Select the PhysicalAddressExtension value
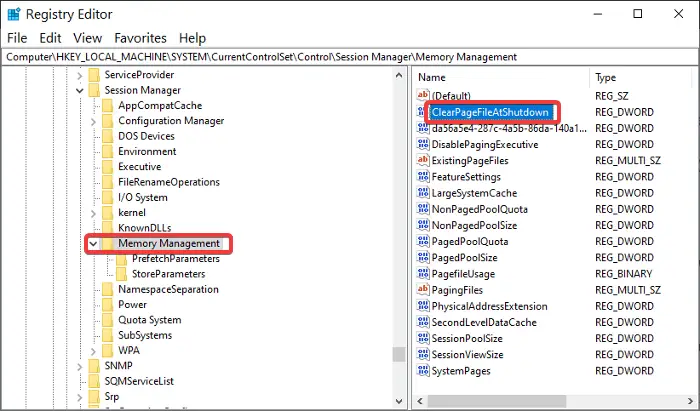The image size is (700, 411). coord(489,306)
